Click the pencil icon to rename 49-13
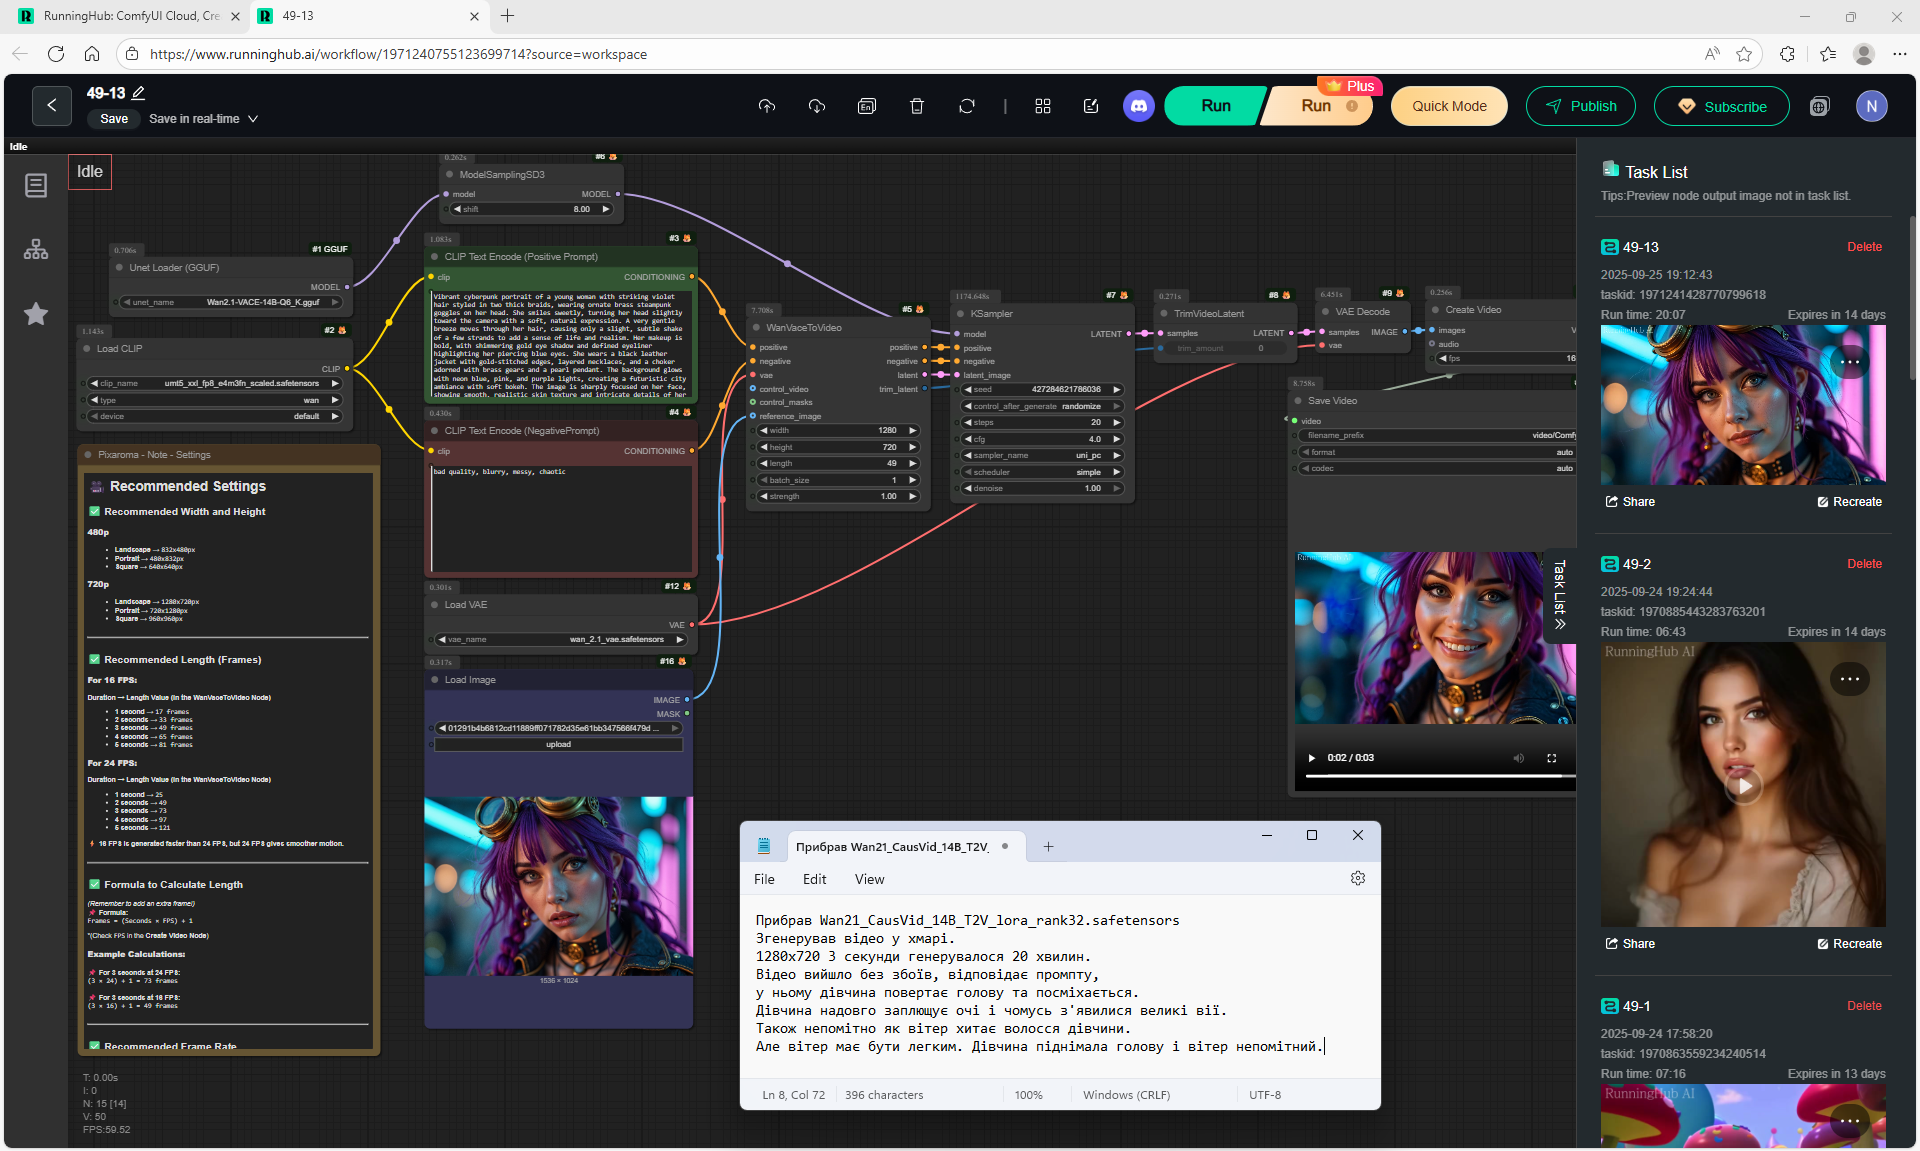 [139, 93]
